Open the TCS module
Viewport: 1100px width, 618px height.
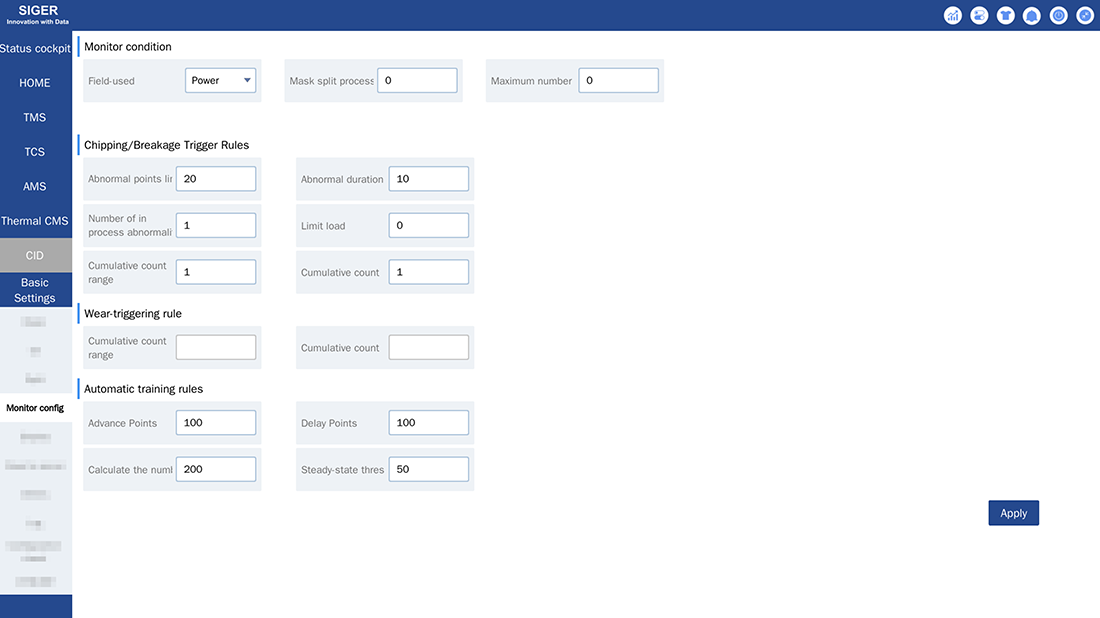pos(35,152)
